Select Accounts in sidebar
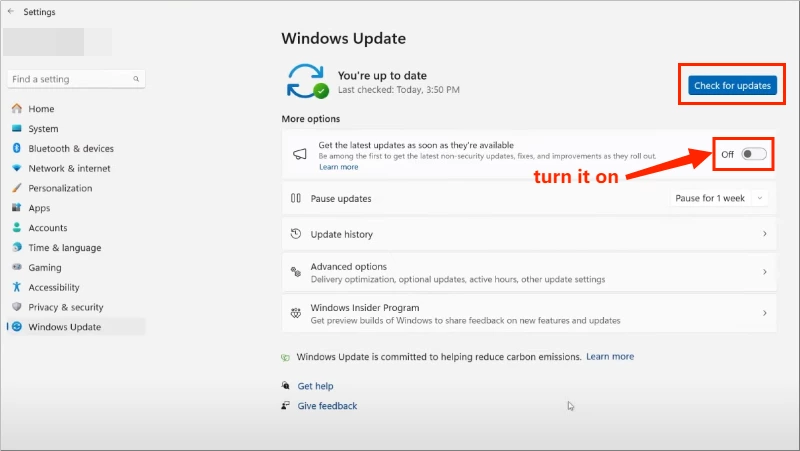 click(76, 228)
